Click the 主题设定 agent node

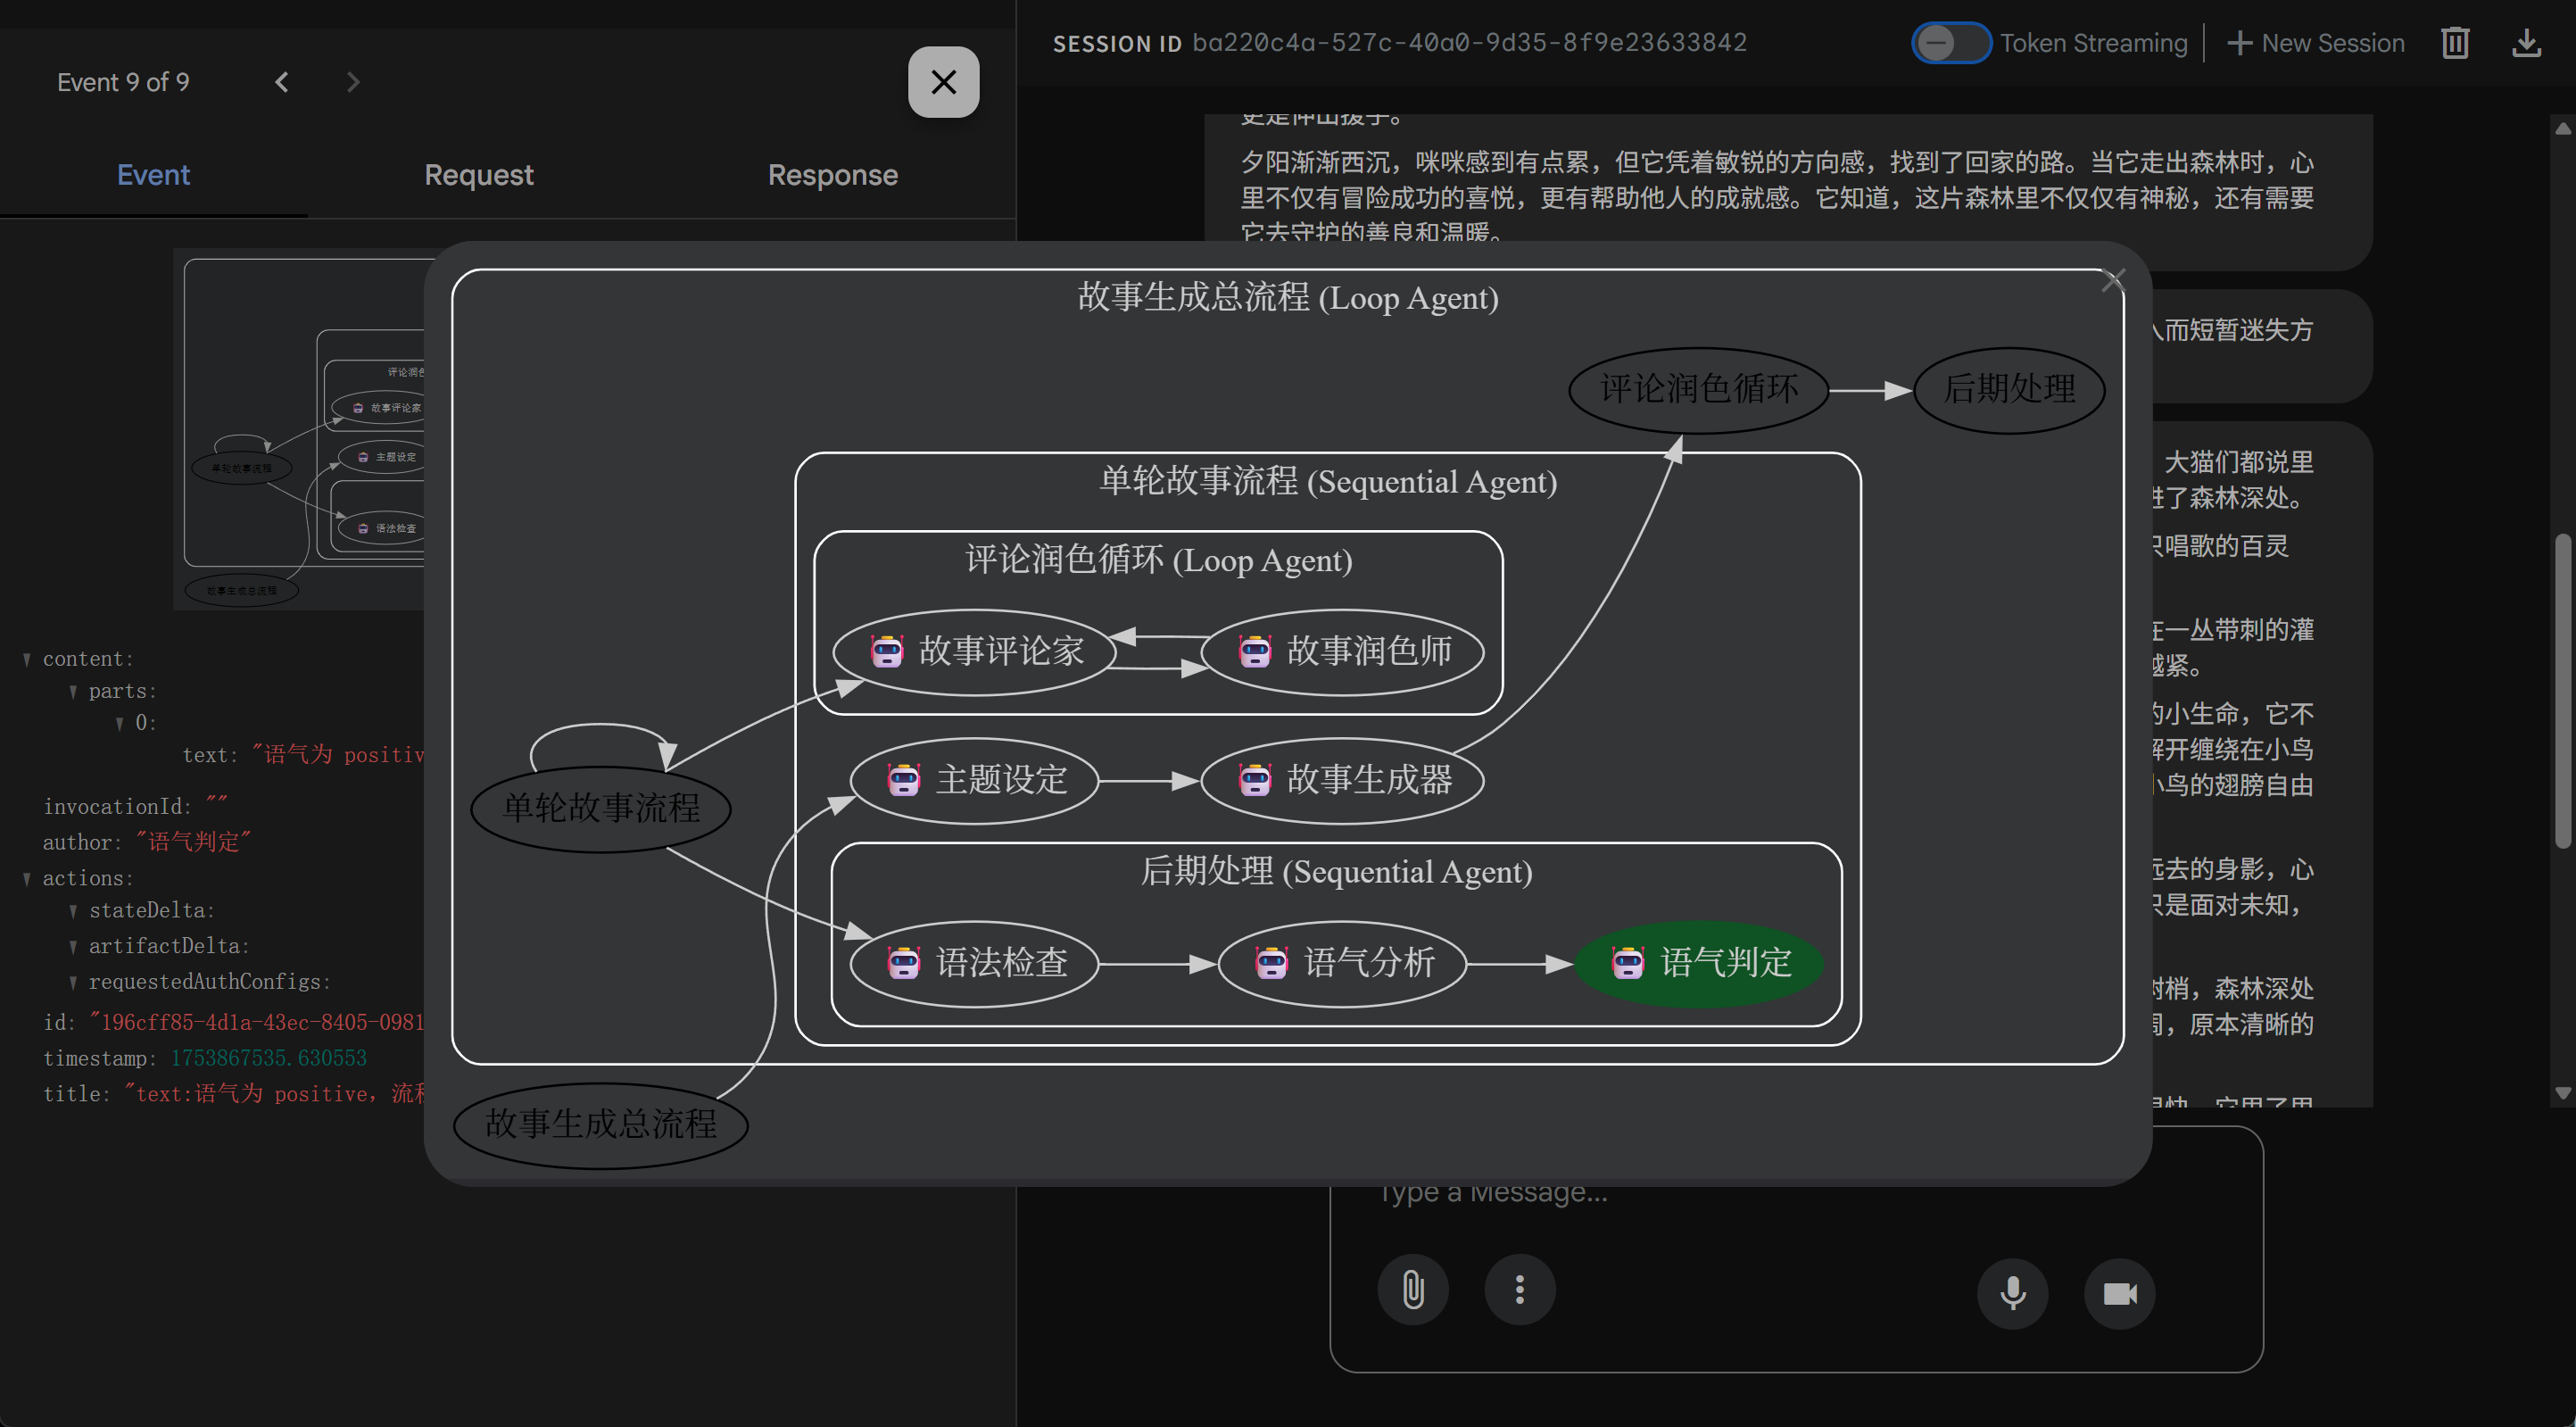click(975, 781)
